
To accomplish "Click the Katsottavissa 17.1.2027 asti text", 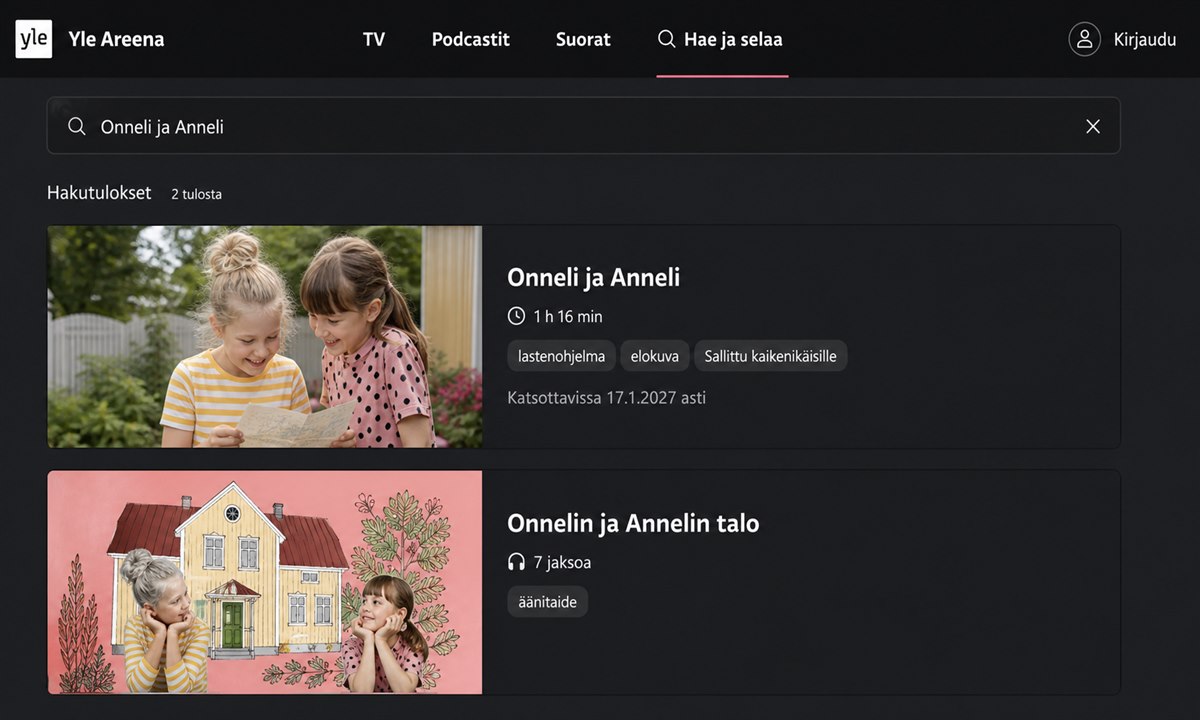I will click(607, 397).
